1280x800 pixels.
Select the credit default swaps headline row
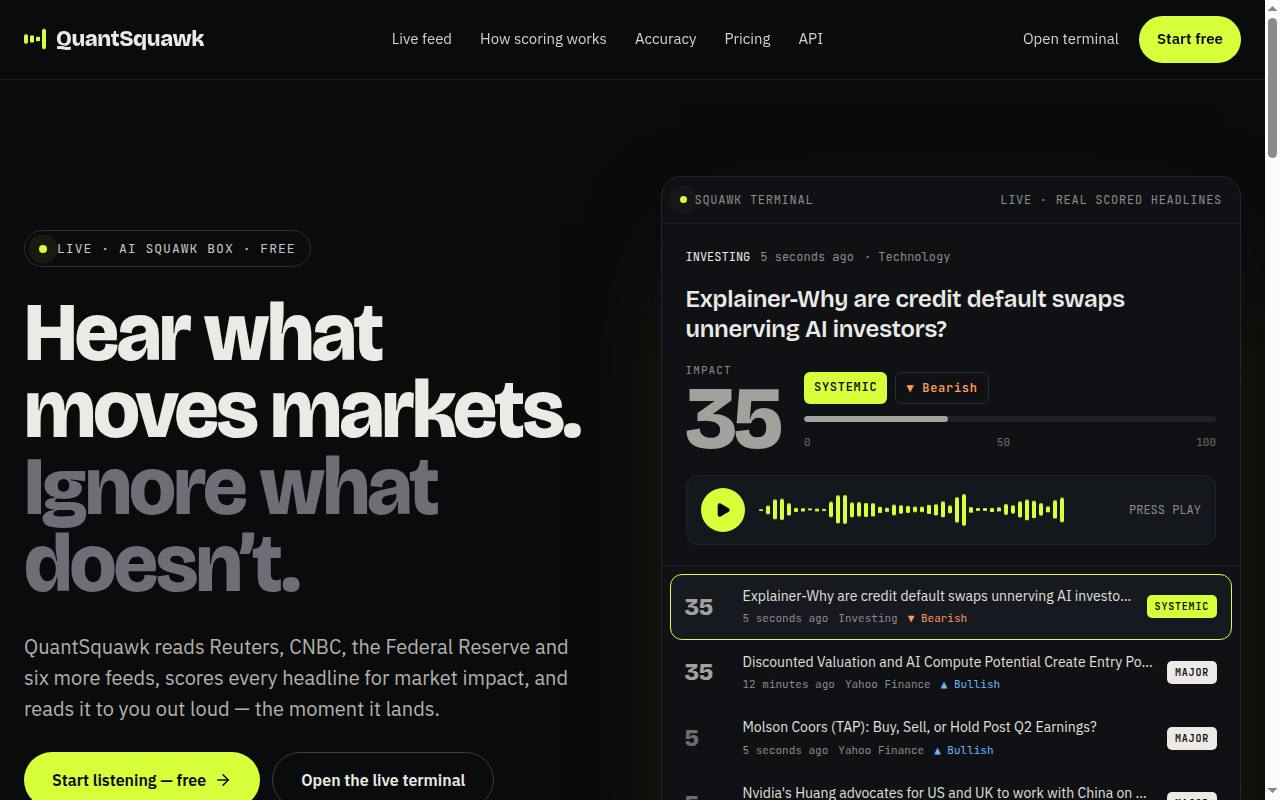click(951, 607)
